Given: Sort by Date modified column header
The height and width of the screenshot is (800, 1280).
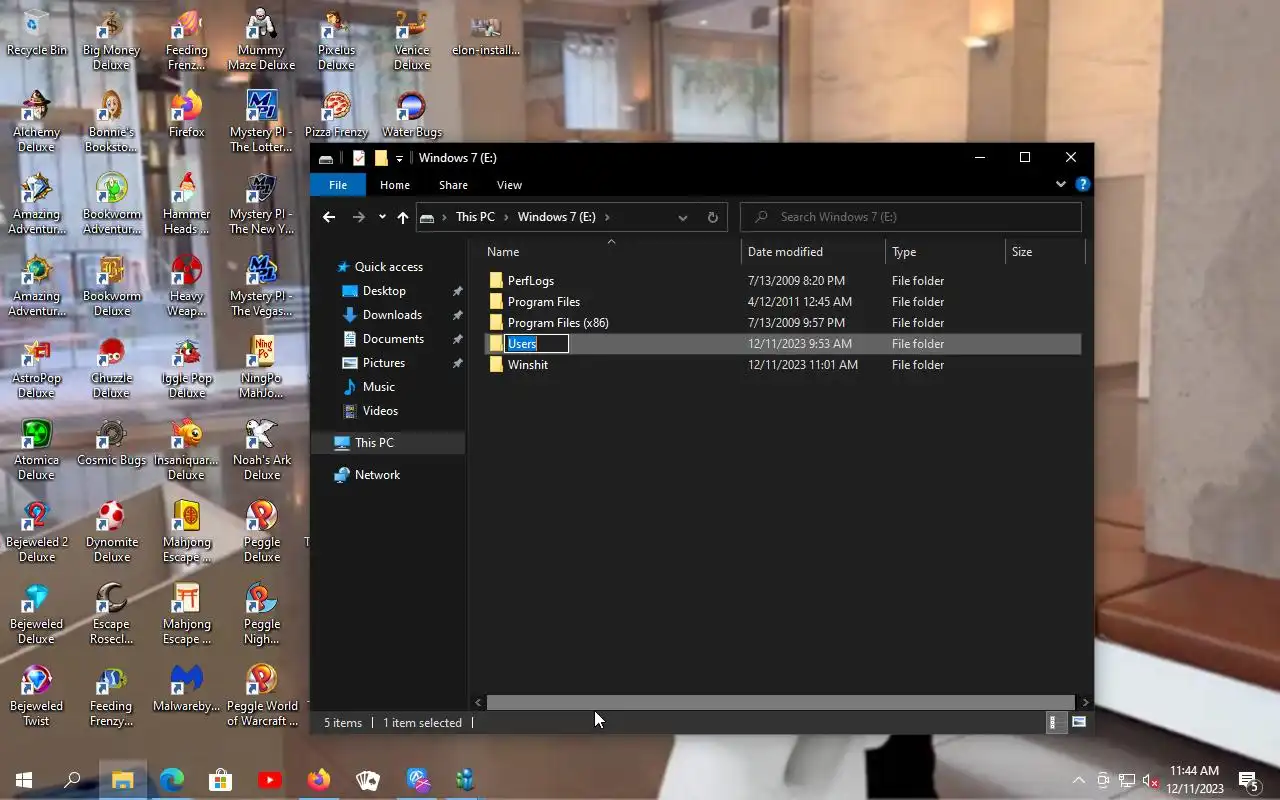Looking at the screenshot, I should tap(814, 252).
